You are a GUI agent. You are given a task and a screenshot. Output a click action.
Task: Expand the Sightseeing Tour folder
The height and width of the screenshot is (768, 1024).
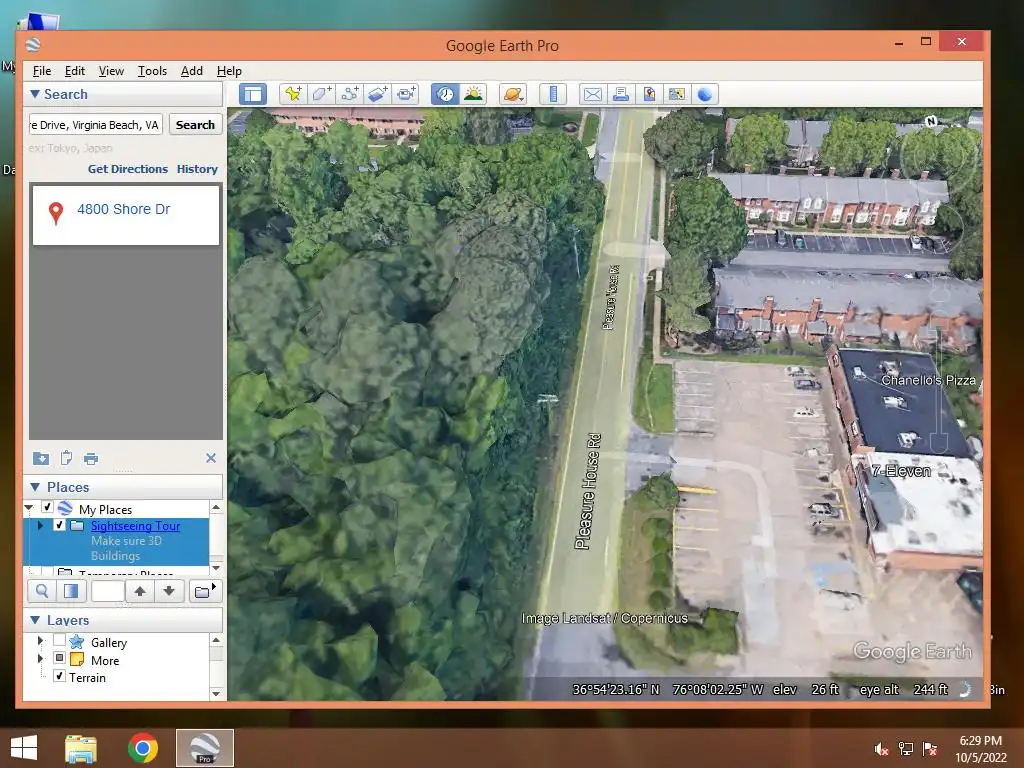[40, 525]
